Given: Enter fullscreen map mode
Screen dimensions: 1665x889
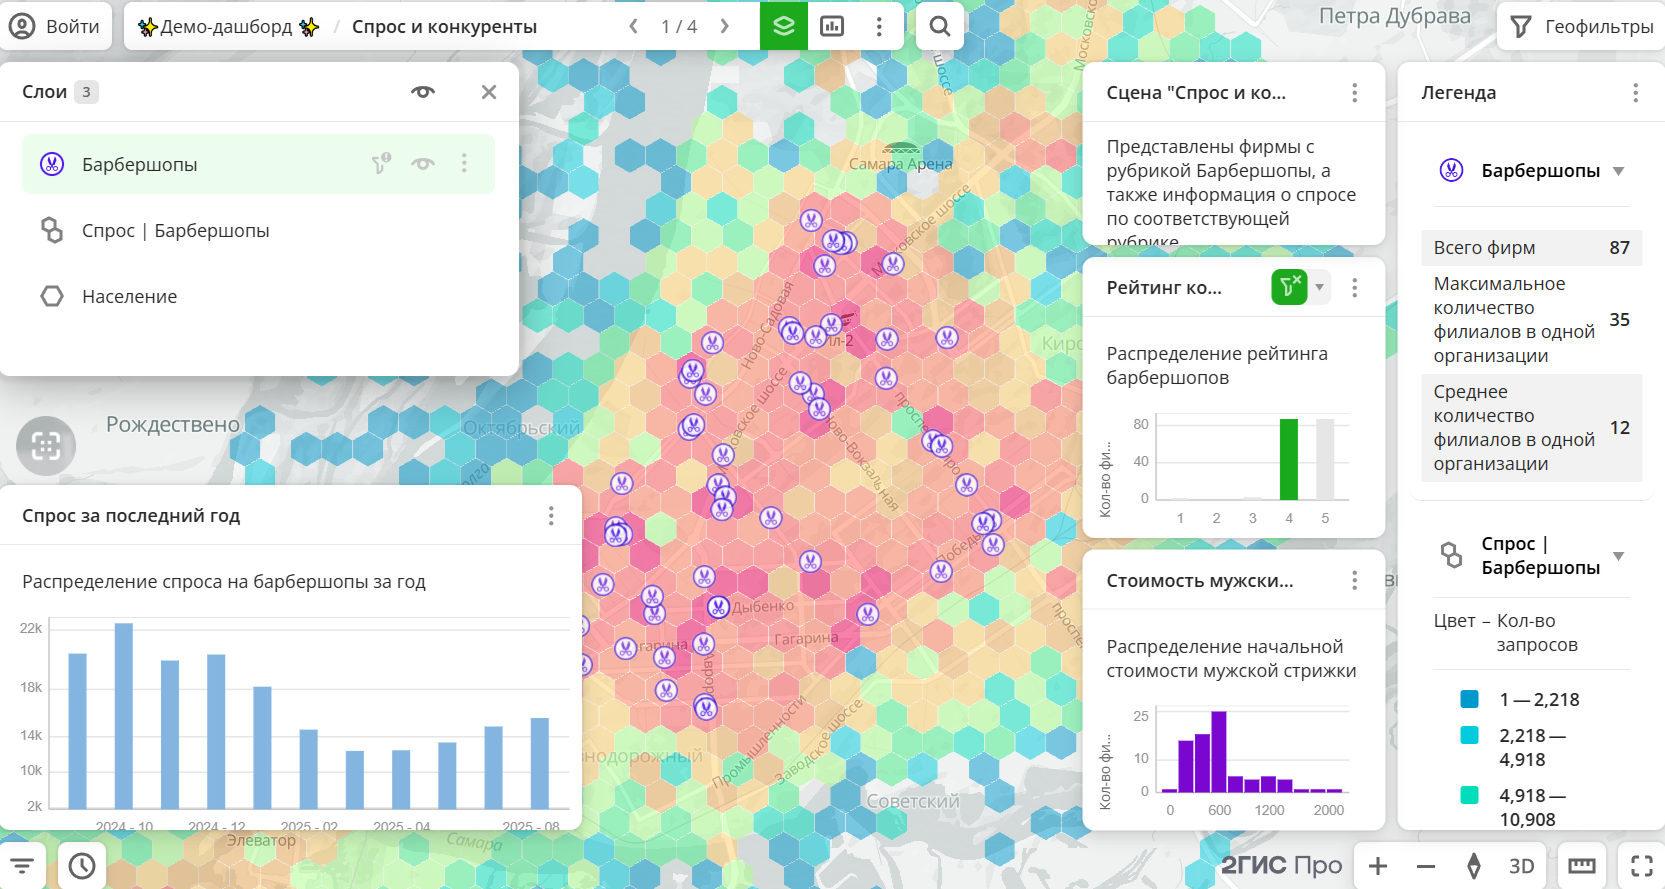Looking at the screenshot, I should click(1641, 865).
